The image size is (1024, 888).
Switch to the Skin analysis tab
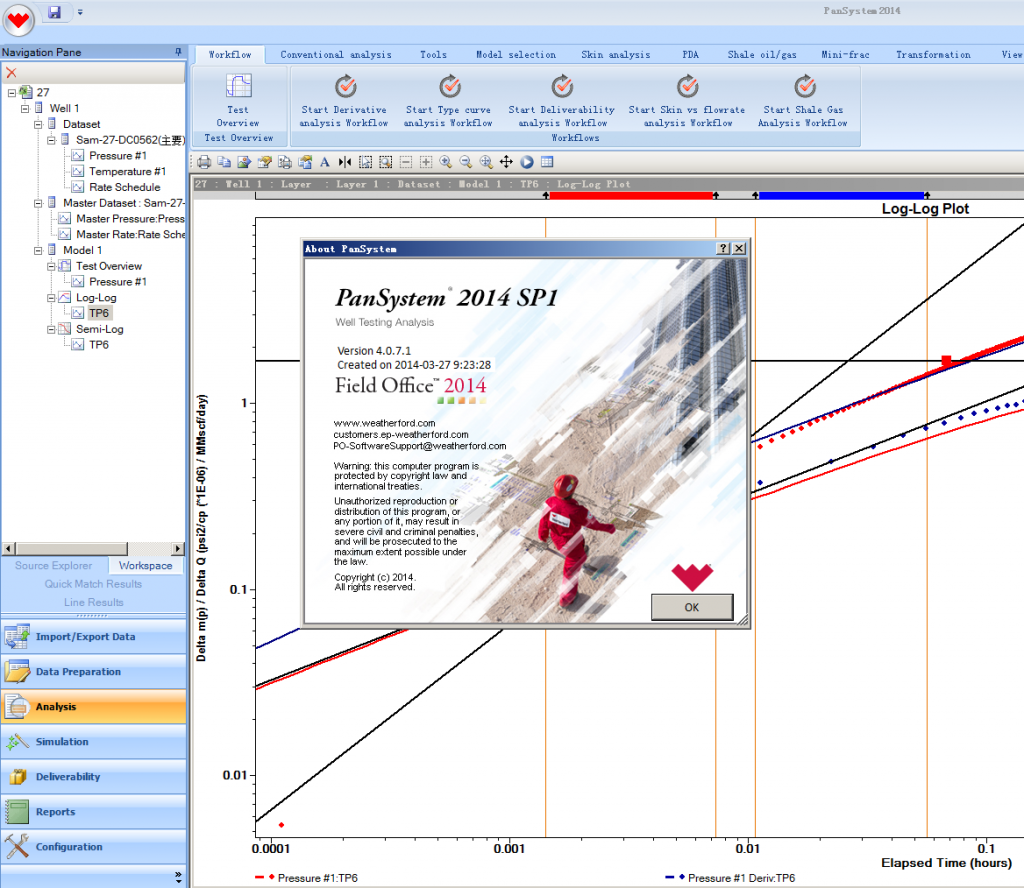[616, 55]
